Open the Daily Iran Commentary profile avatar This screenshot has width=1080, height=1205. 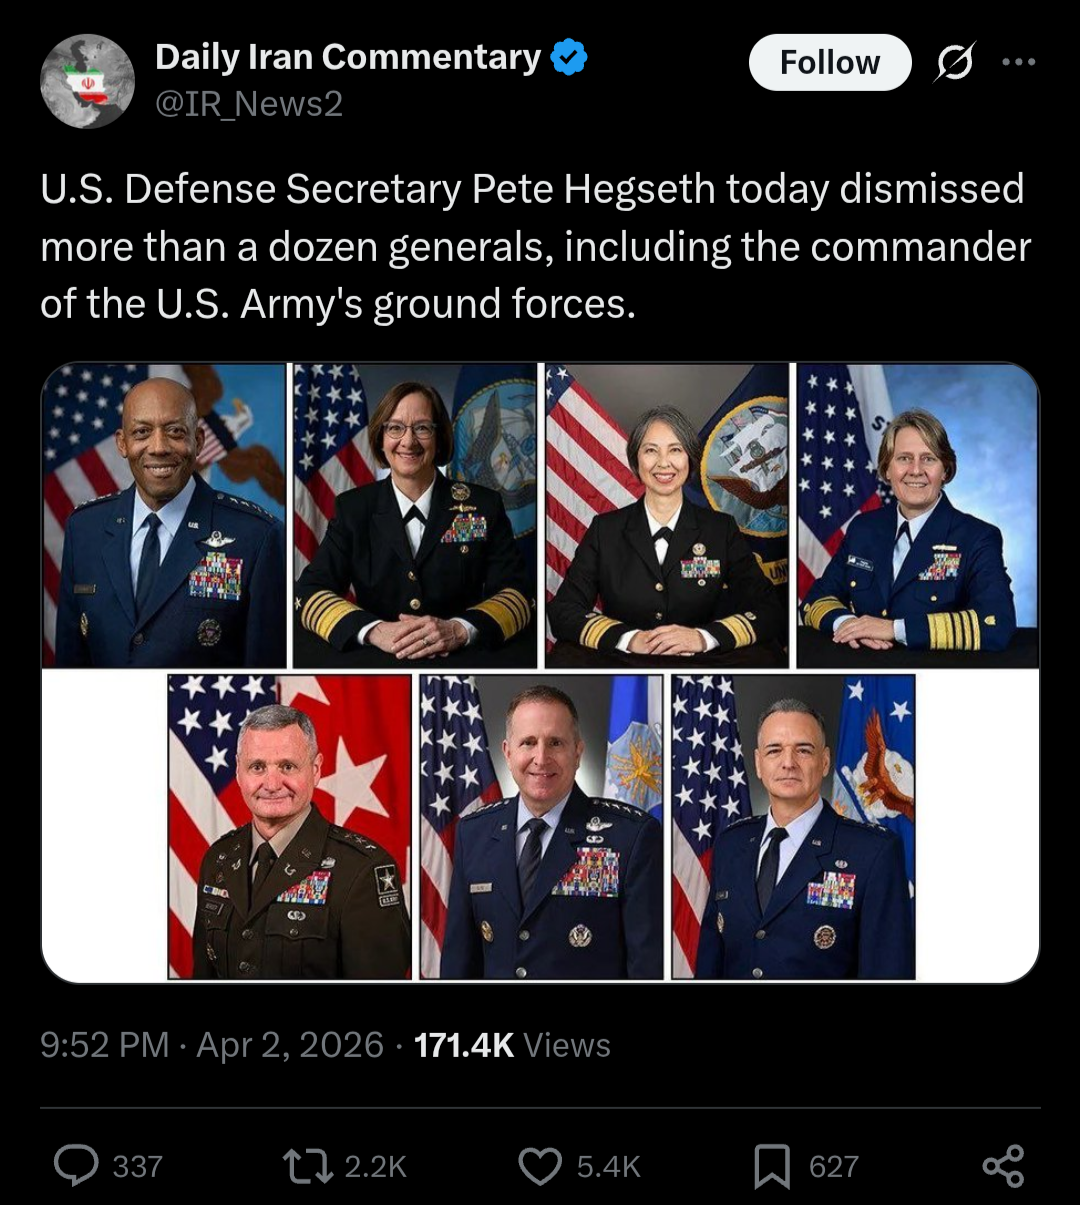click(87, 81)
